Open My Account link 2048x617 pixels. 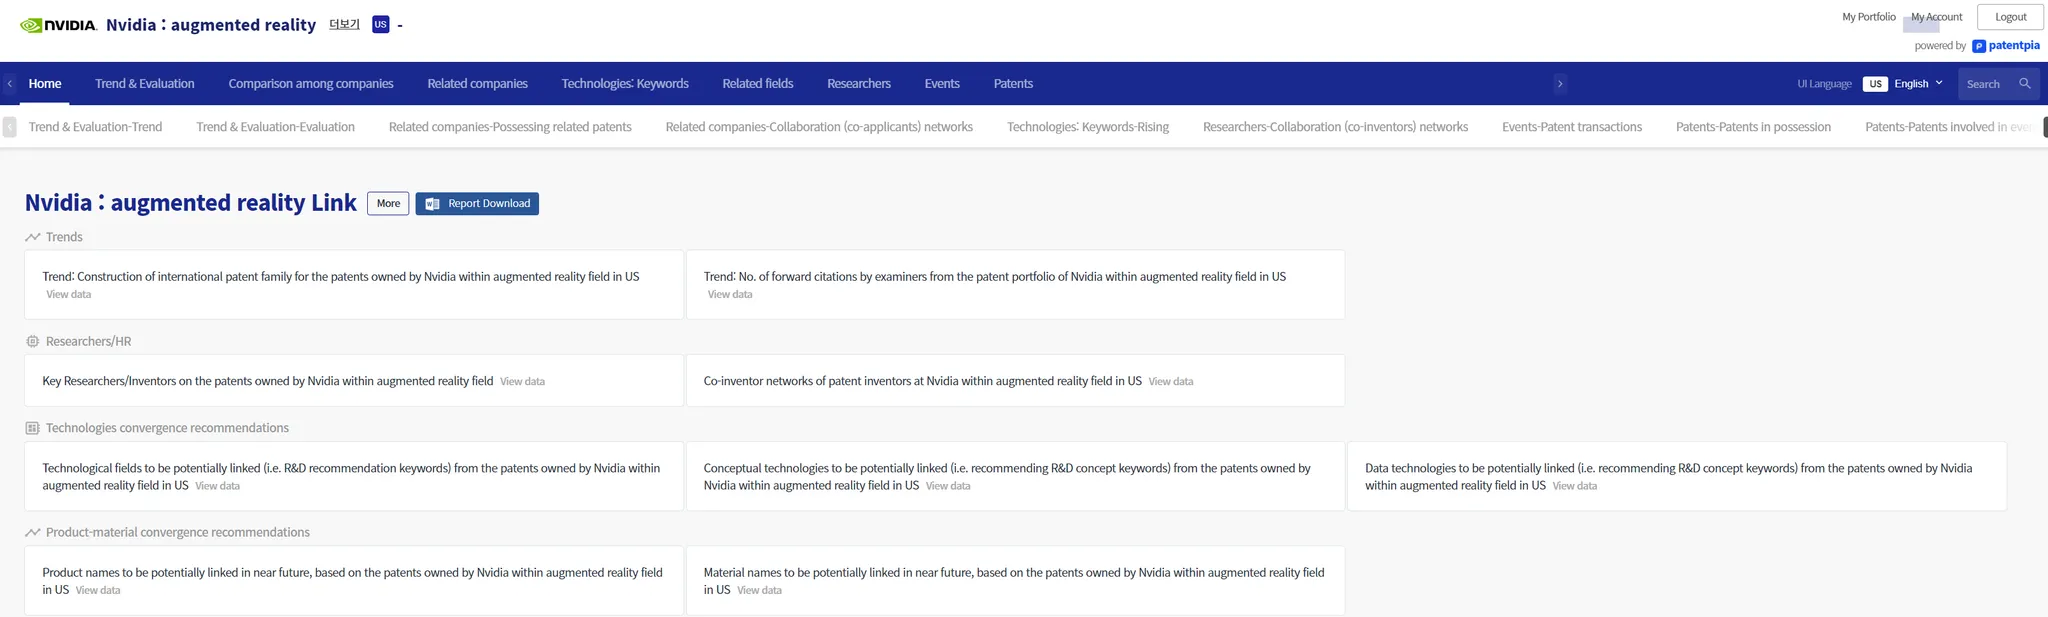click(1937, 17)
